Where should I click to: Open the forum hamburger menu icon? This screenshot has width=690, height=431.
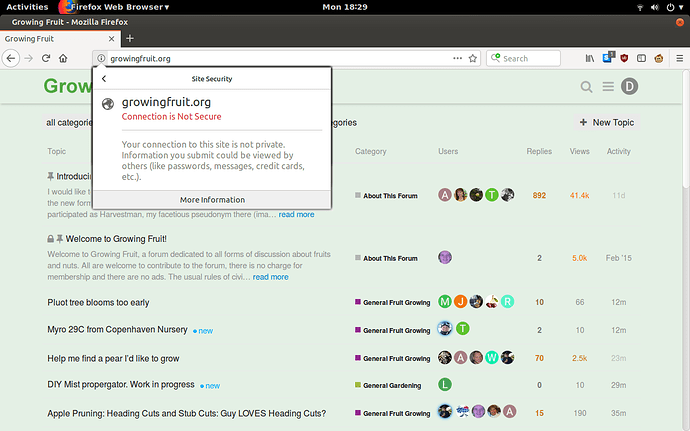coord(608,87)
